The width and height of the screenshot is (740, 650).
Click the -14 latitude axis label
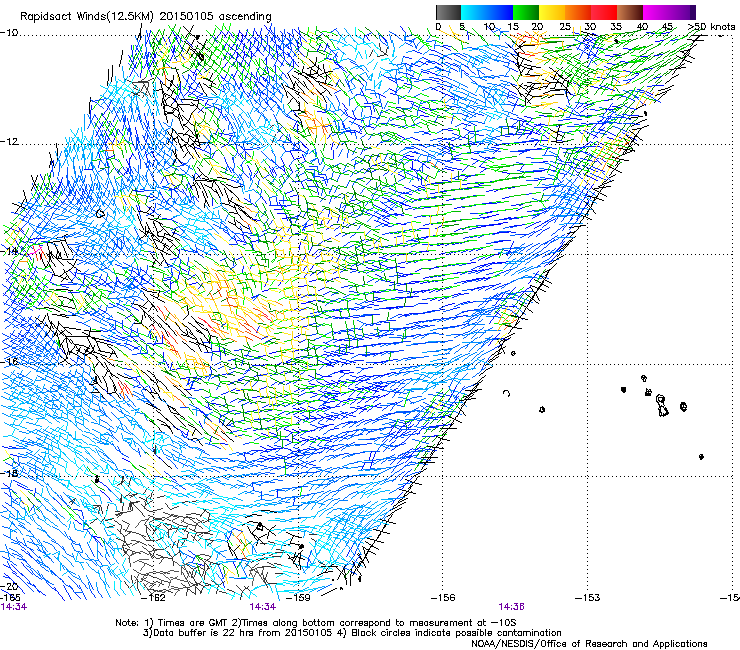[x=9, y=251]
